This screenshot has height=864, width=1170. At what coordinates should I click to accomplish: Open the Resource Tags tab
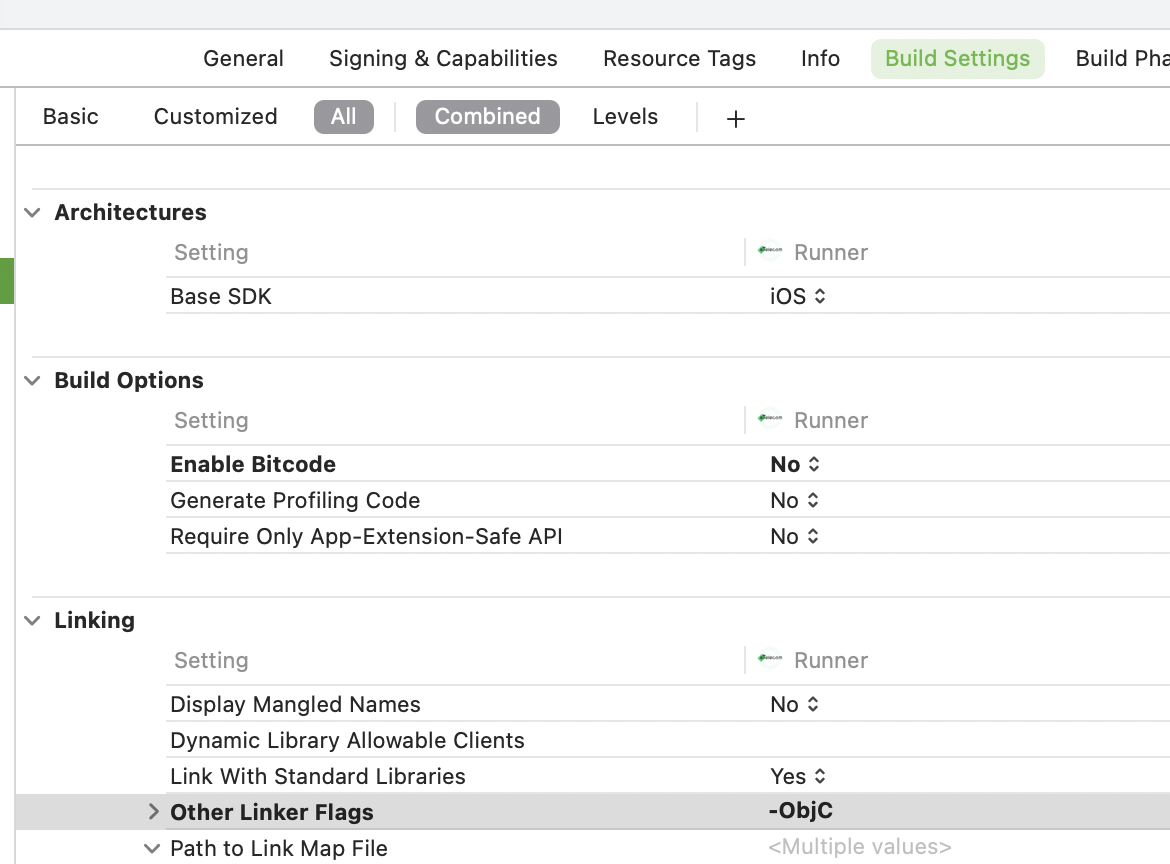pyautogui.click(x=679, y=58)
